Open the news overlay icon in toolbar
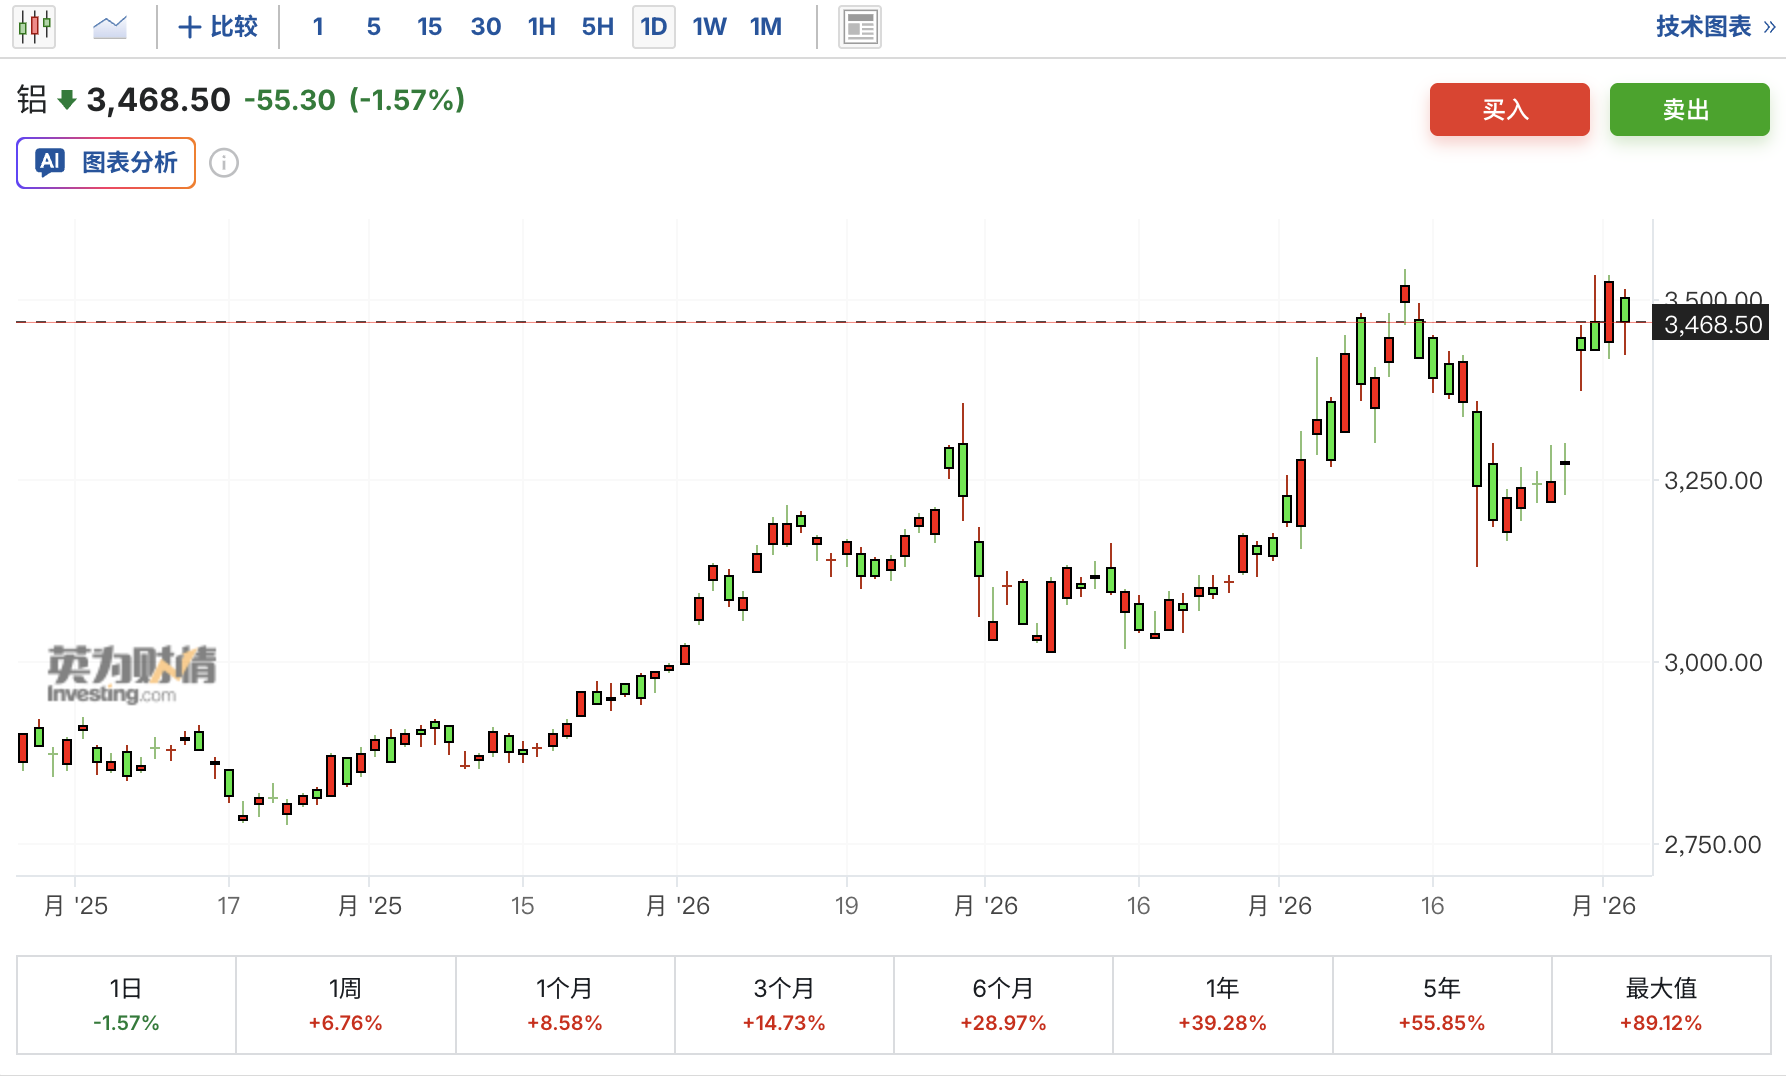Viewport: 1786px width, 1076px height. [859, 27]
